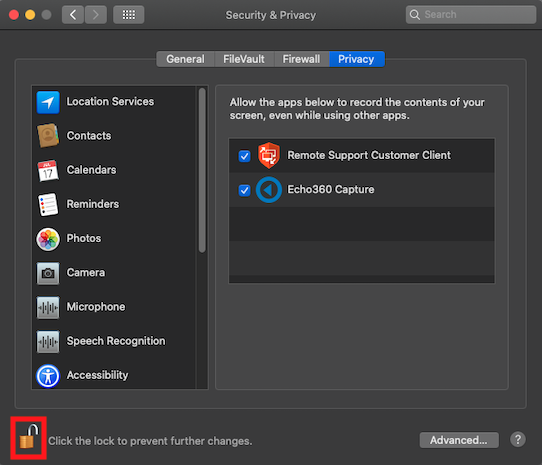
Task: Go forward with the right chevron
Action: [x=96, y=15]
